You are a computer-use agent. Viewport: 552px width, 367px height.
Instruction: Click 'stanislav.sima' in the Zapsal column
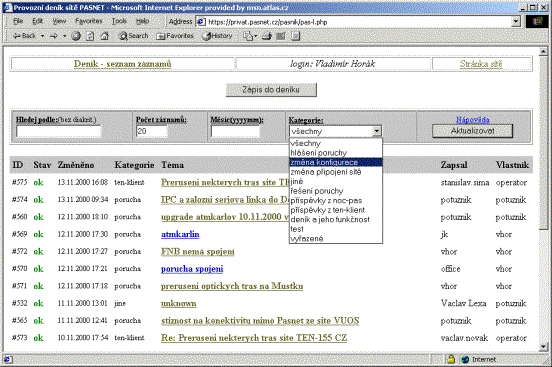pyautogui.click(x=465, y=182)
